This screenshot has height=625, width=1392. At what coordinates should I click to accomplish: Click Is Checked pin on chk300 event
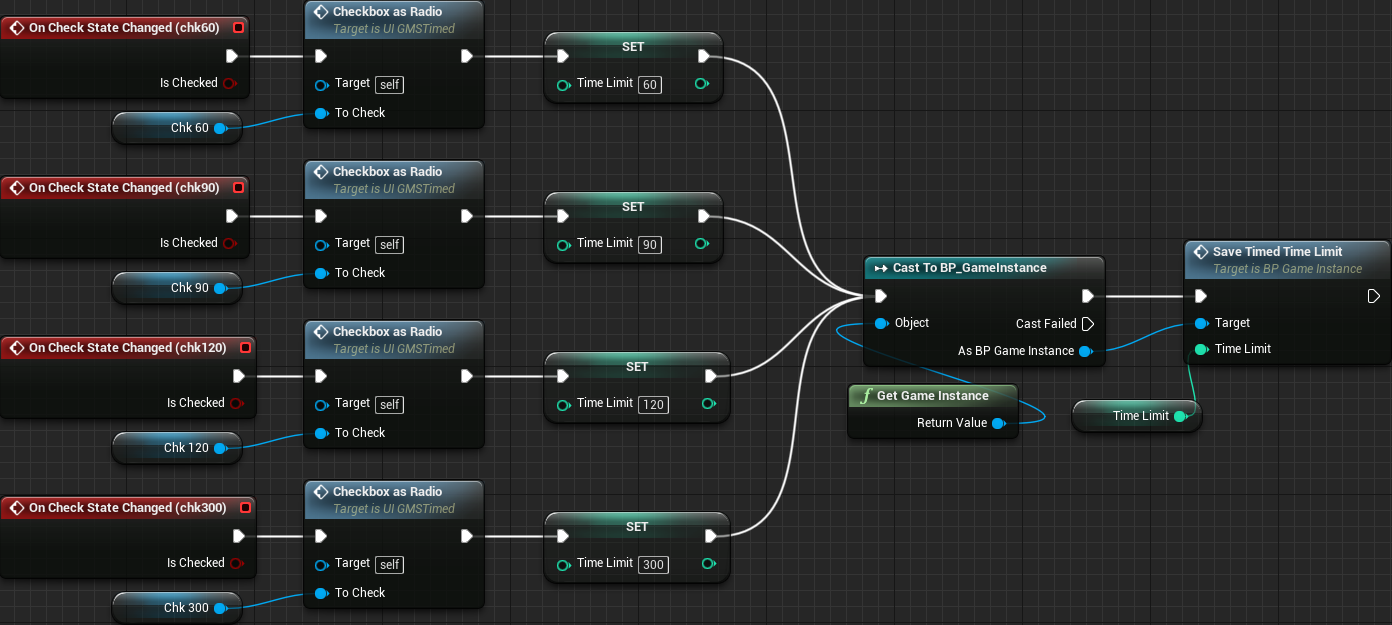pyautogui.click(x=236, y=563)
